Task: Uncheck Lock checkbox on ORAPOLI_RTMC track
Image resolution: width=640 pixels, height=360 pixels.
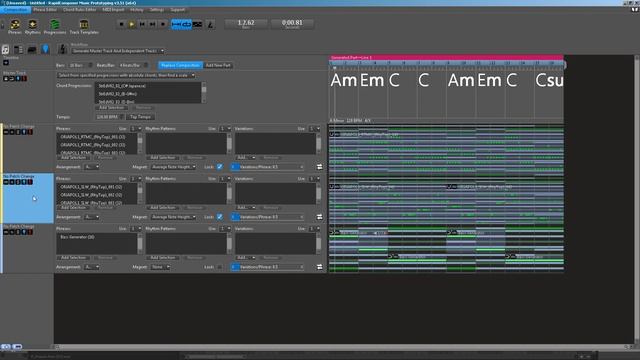Action: coord(220,167)
